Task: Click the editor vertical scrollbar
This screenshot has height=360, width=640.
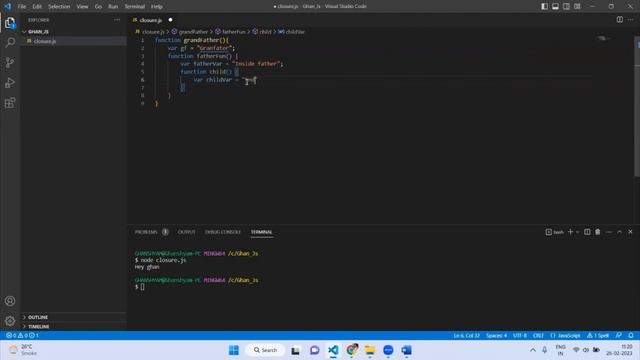Action: [x=637, y=107]
